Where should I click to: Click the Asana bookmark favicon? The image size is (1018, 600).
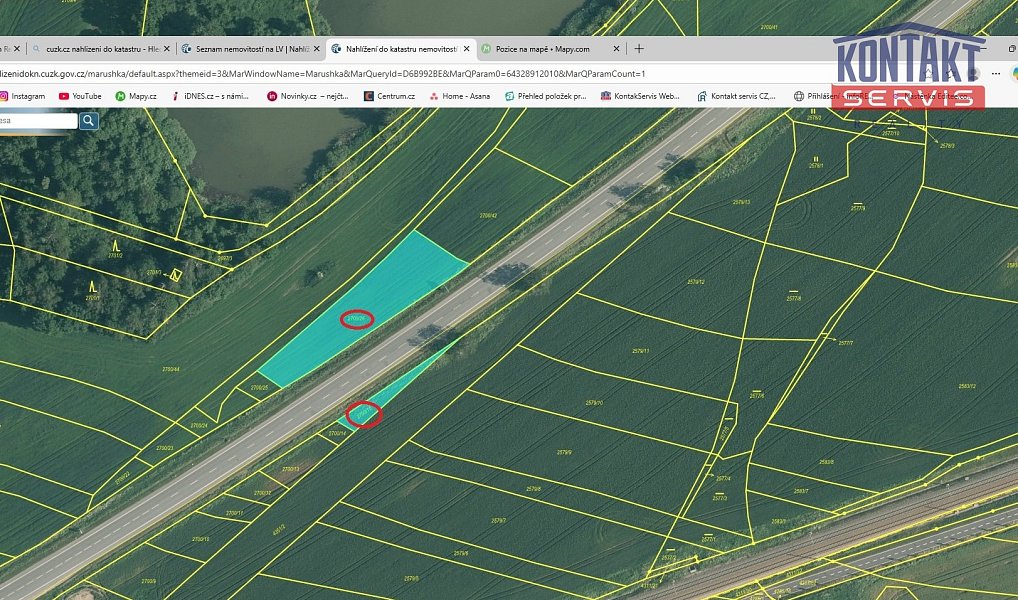coord(434,96)
